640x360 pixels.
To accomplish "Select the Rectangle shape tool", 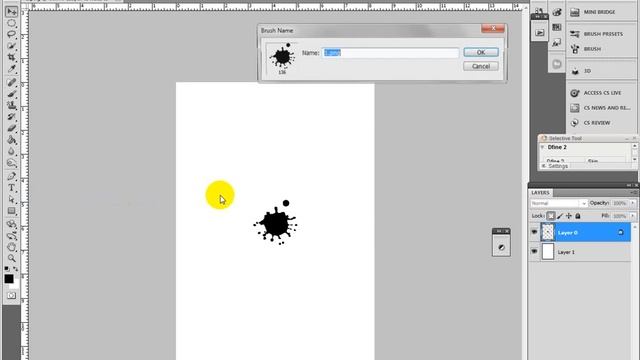I will pos(11,211).
